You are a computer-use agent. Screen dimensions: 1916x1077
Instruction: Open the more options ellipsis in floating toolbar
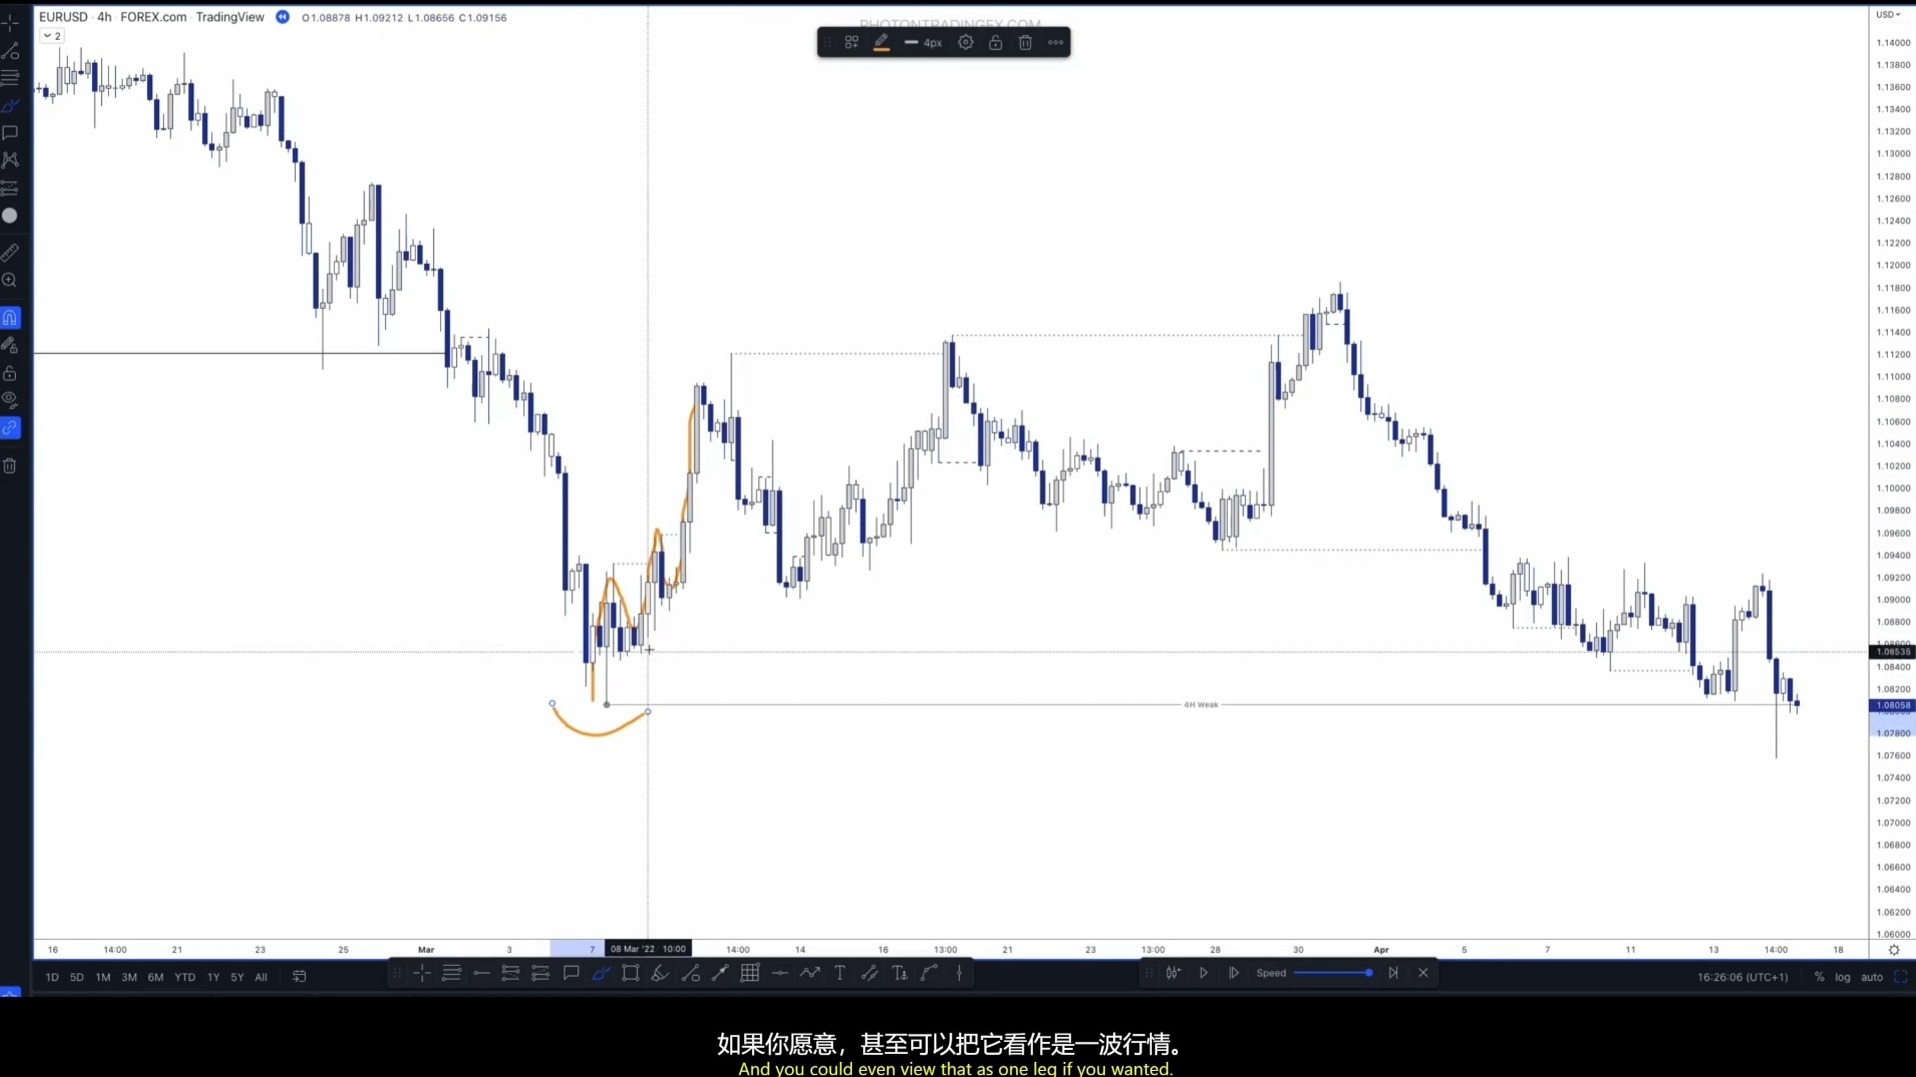(x=1055, y=43)
